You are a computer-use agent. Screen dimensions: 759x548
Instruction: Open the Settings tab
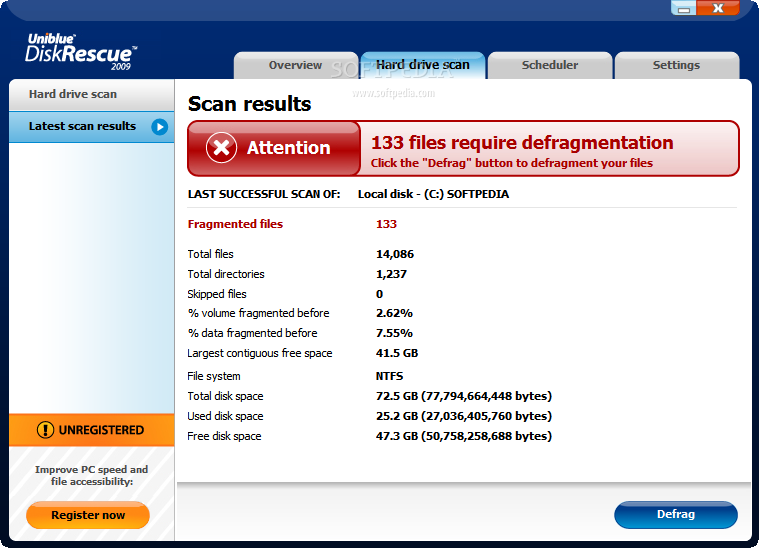tap(676, 65)
